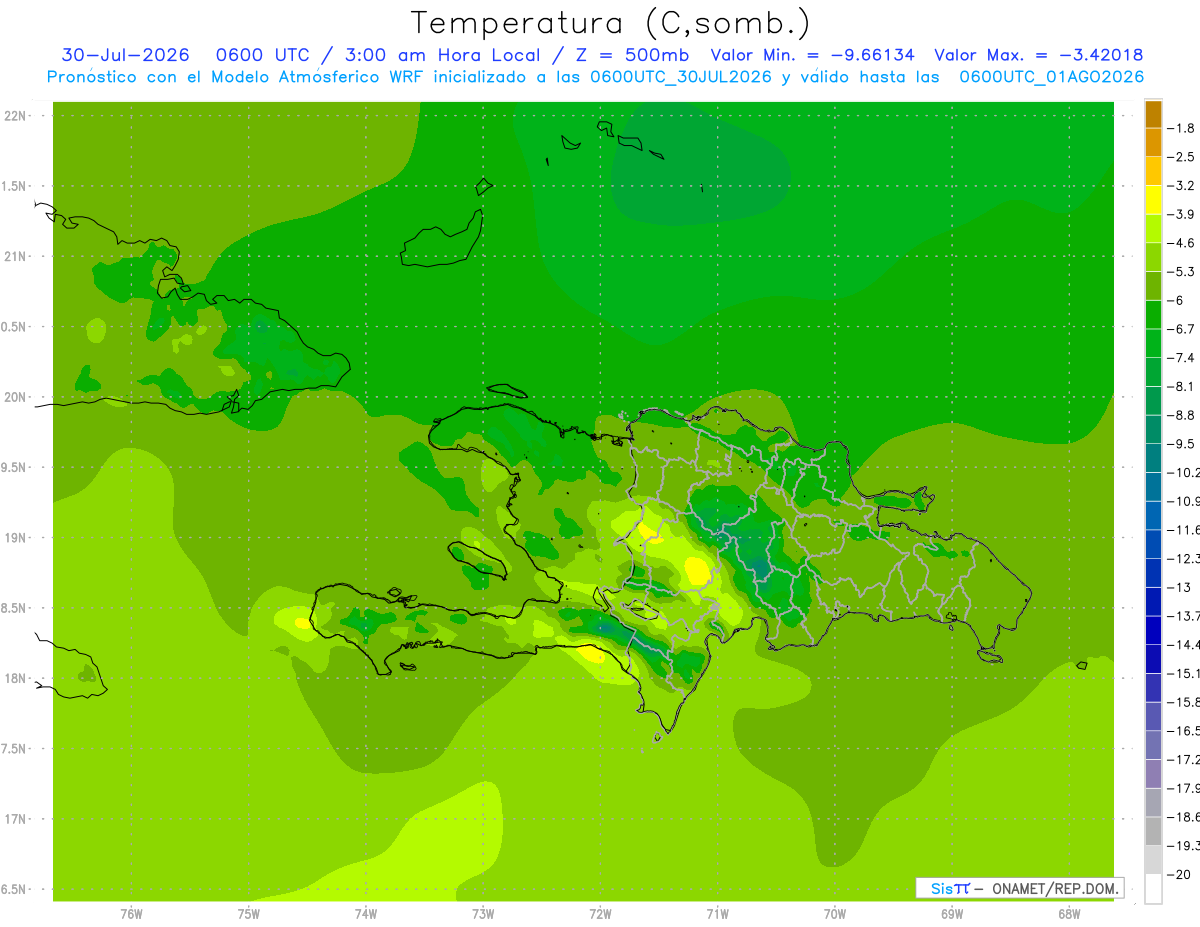Viewport: 1200px width, 927px height.
Task: Click the '22N' latitude label
Action: coord(16,116)
